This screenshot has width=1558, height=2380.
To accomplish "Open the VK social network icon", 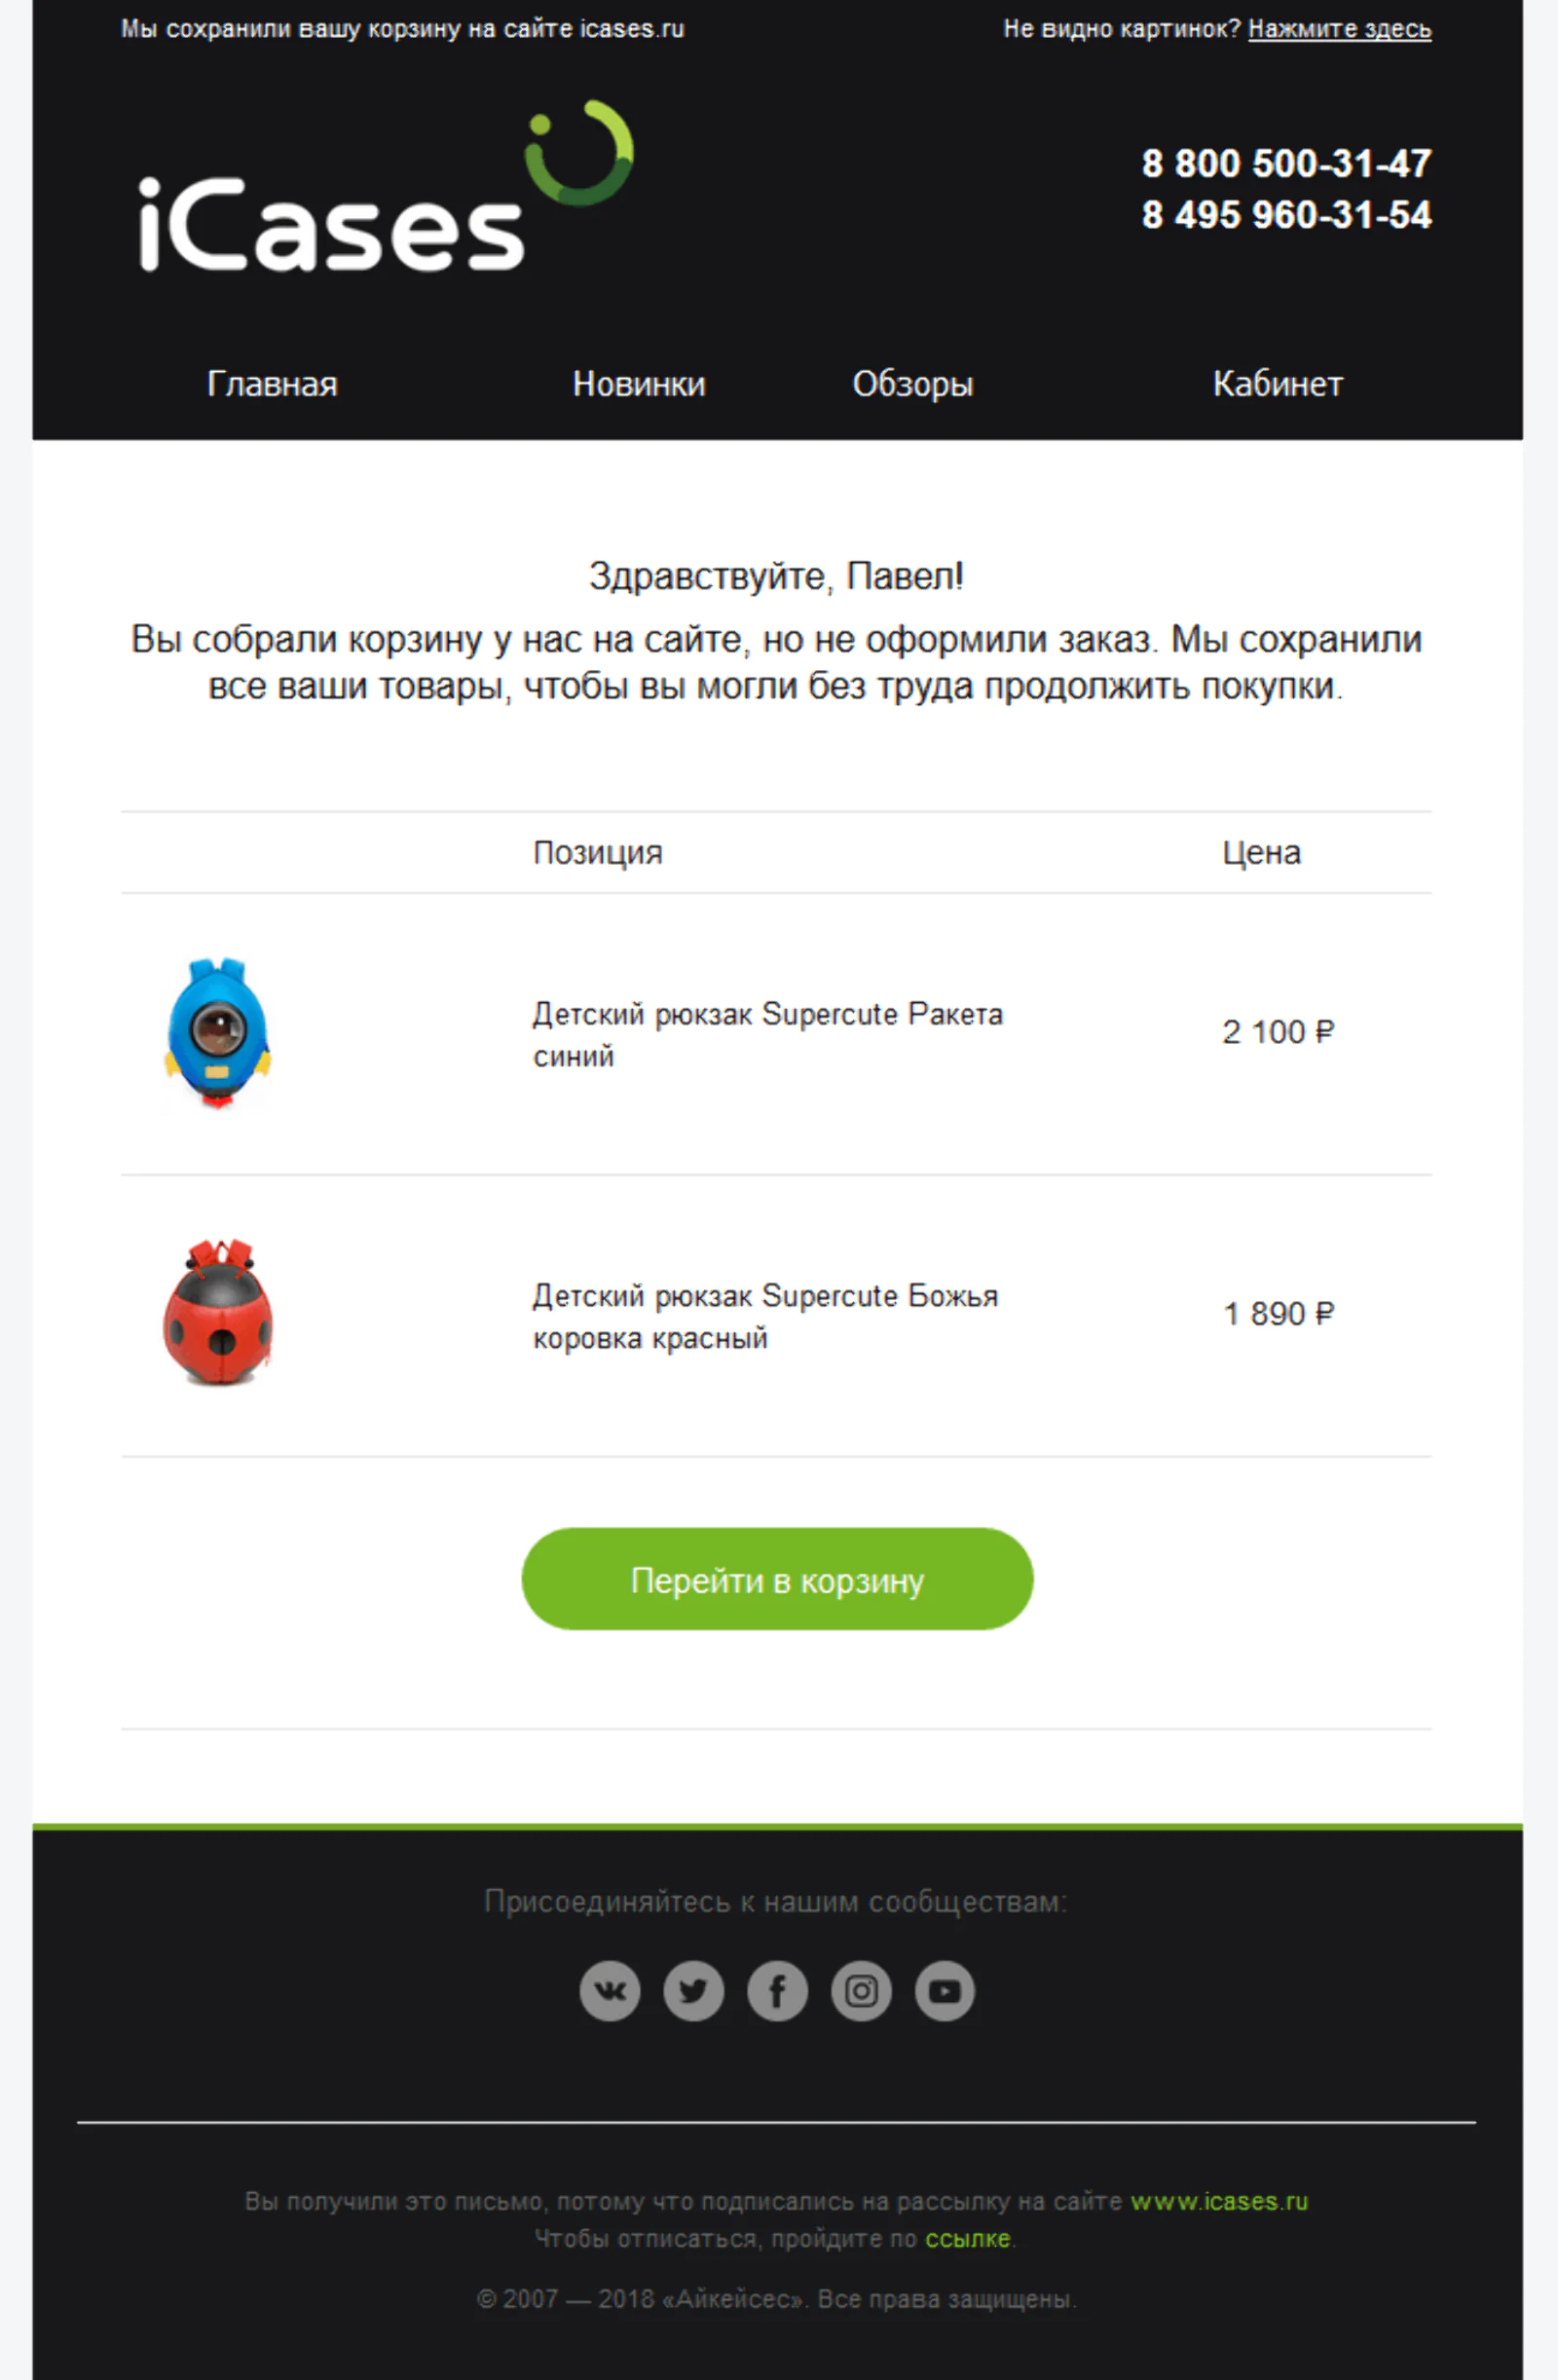I will (x=609, y=1990).
